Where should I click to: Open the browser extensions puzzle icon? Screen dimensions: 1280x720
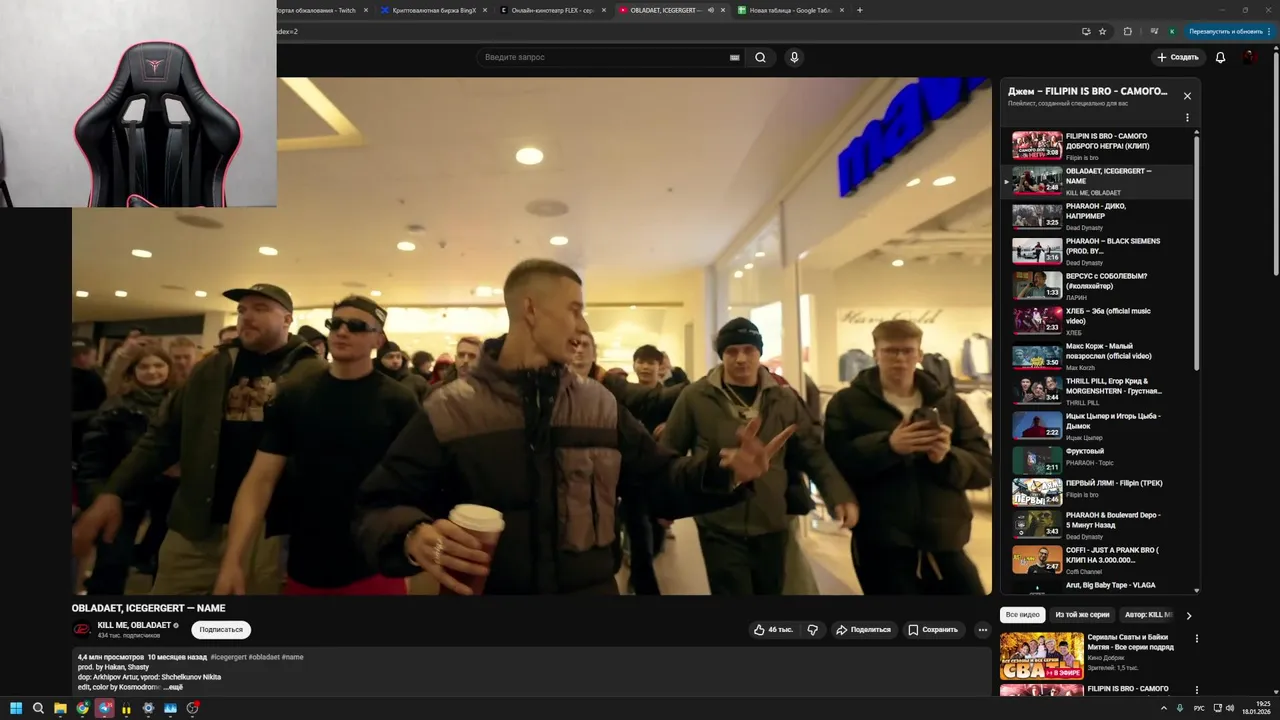[1128, 31]
